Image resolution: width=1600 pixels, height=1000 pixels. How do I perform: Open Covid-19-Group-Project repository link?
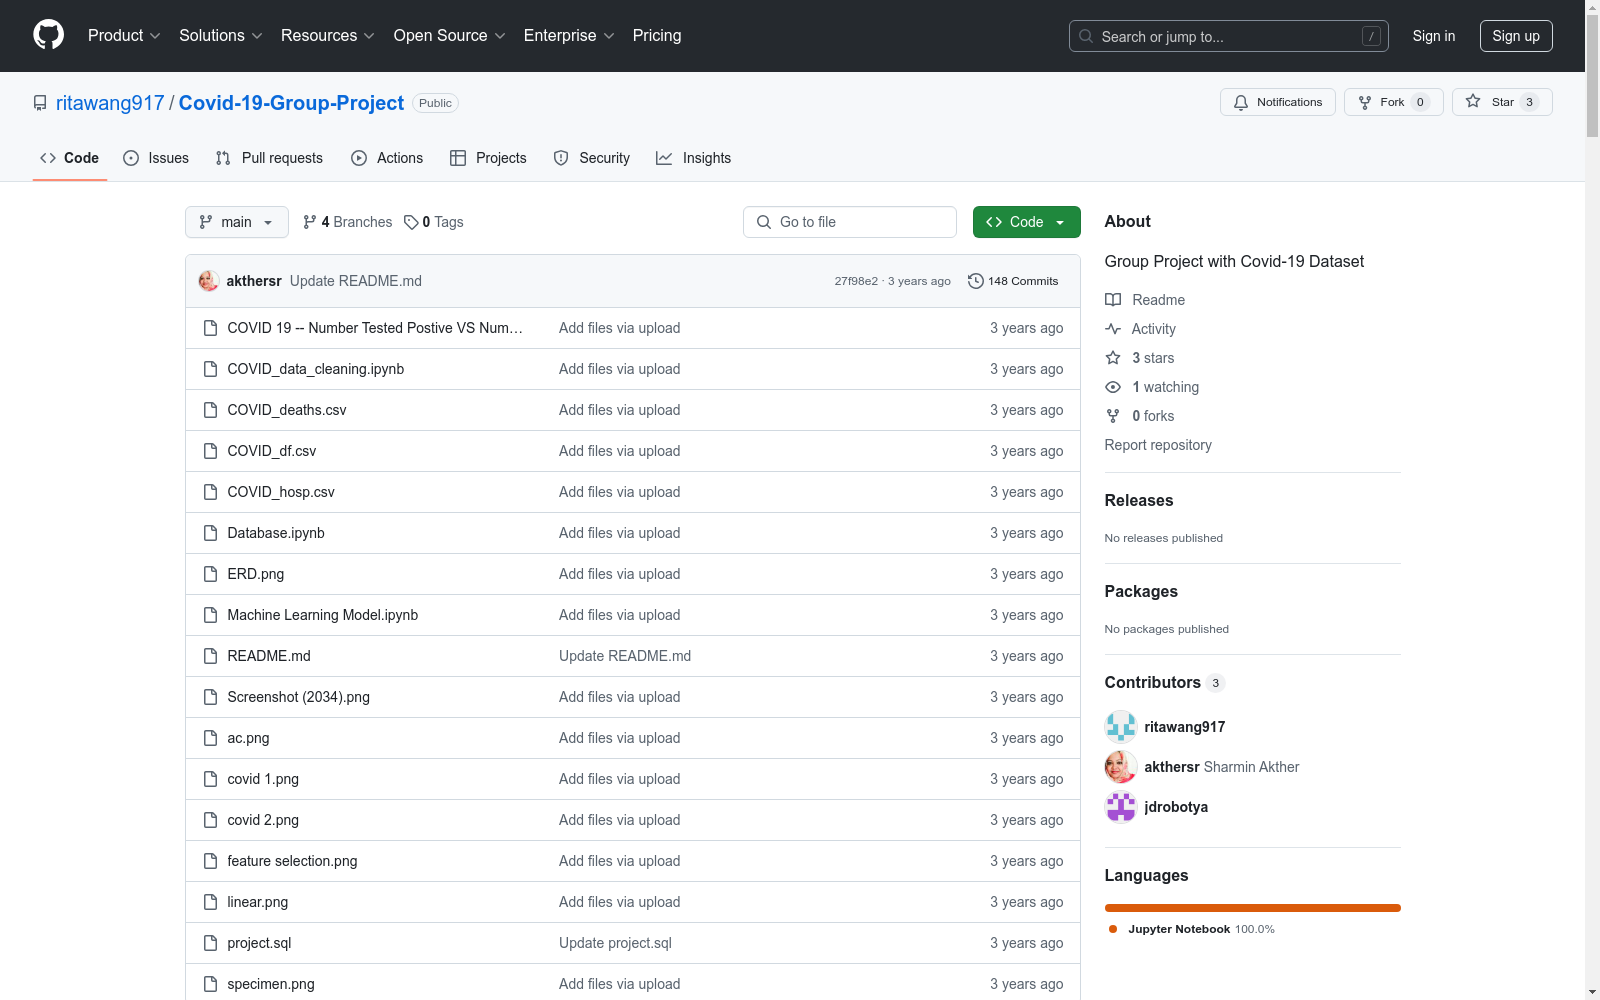pyautogui.click(x=291, y=103)
